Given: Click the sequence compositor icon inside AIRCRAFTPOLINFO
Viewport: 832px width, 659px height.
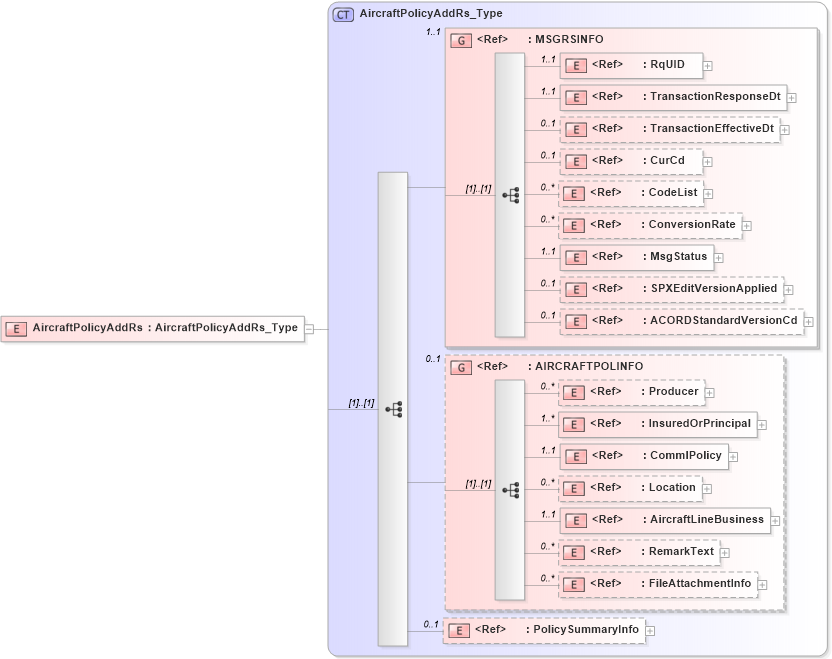Looking at the screenshot, I should pyautogui.click(x=513, y=489).
